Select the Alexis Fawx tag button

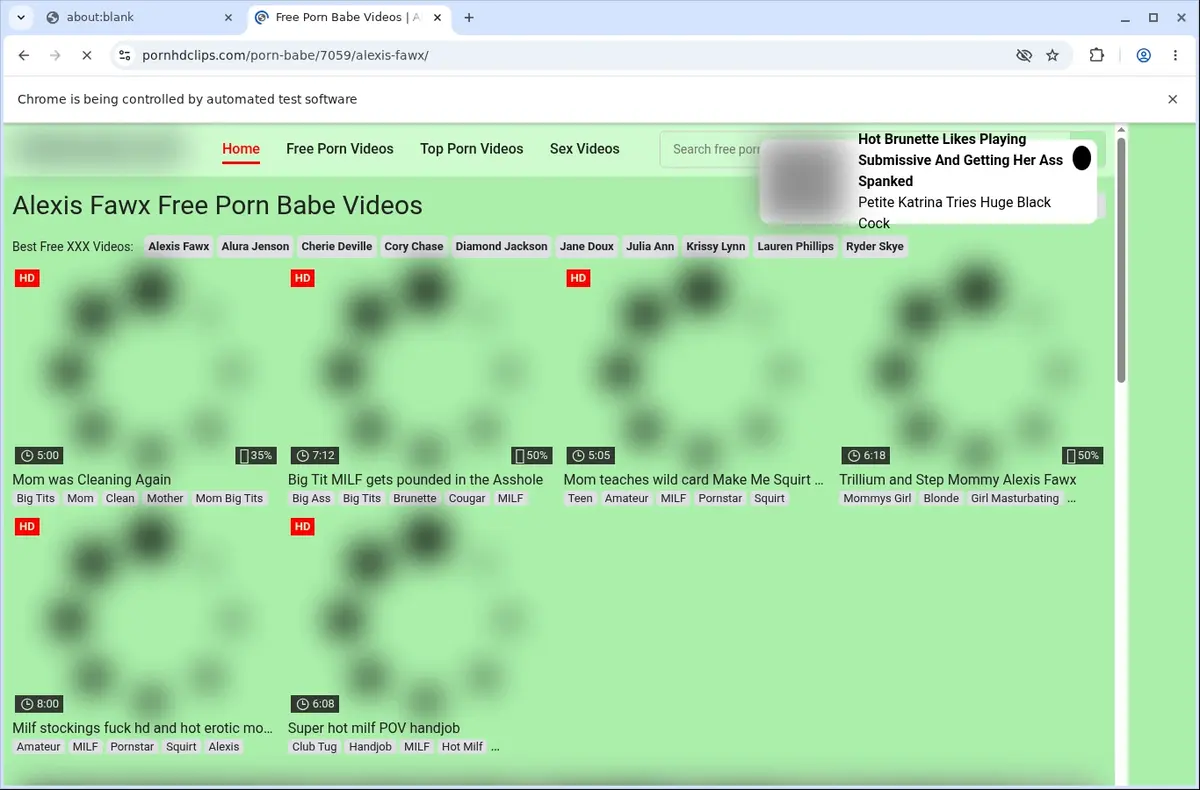179,246
